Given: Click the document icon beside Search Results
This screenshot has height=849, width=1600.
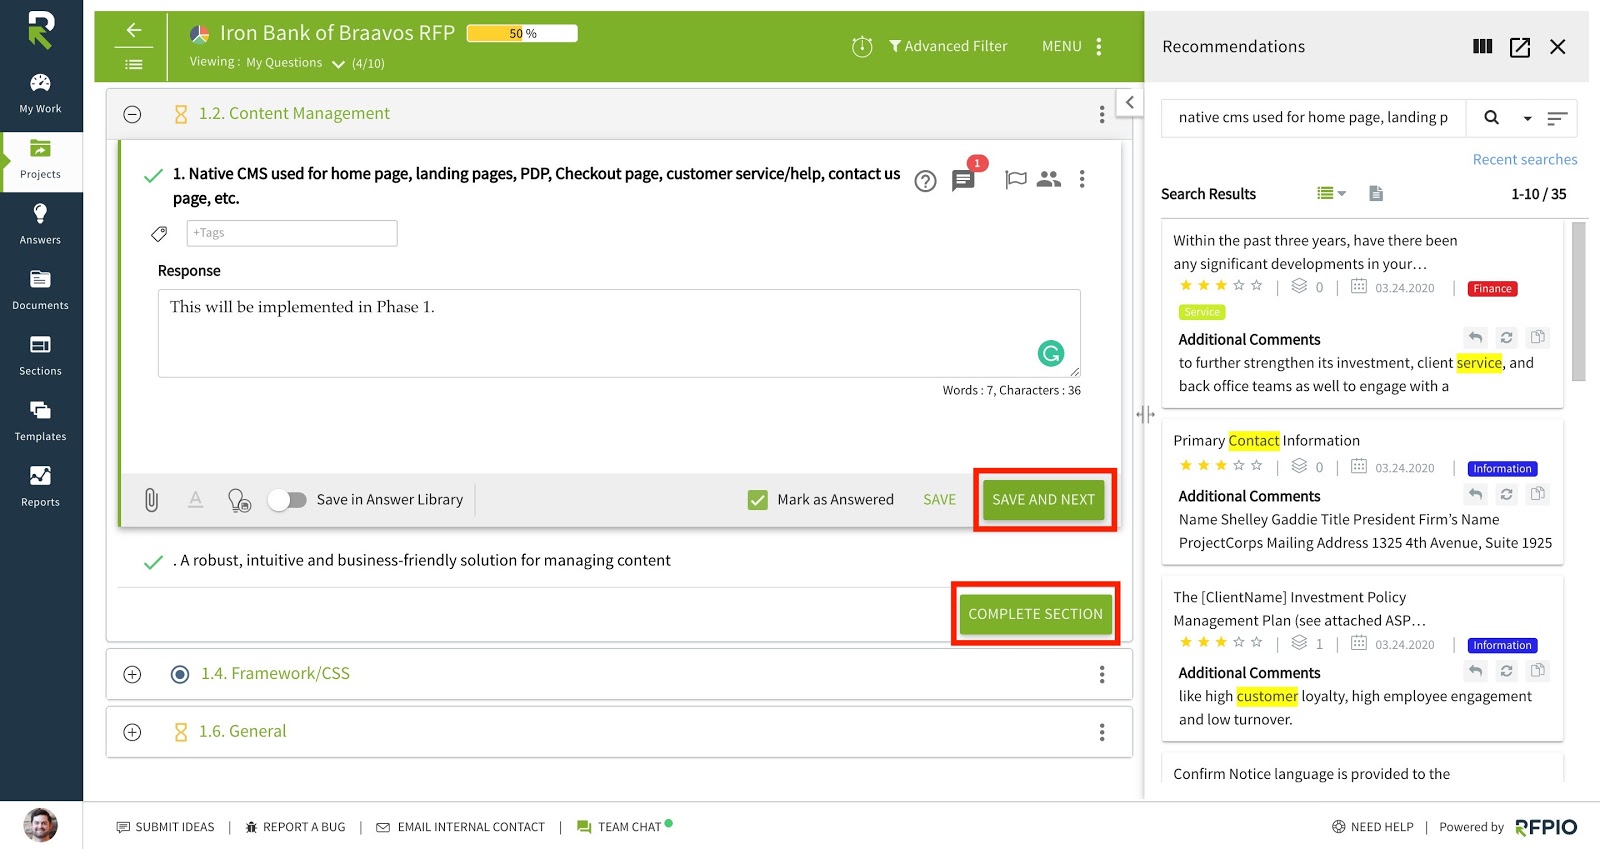Looking at the screenshot, I should (1376, 194).
